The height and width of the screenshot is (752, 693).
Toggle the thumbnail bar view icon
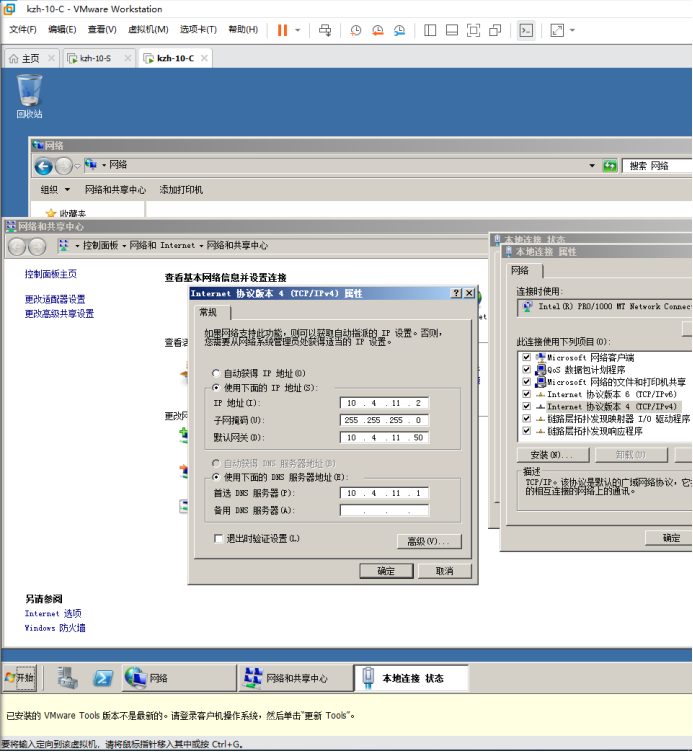(x=452, y=30)
